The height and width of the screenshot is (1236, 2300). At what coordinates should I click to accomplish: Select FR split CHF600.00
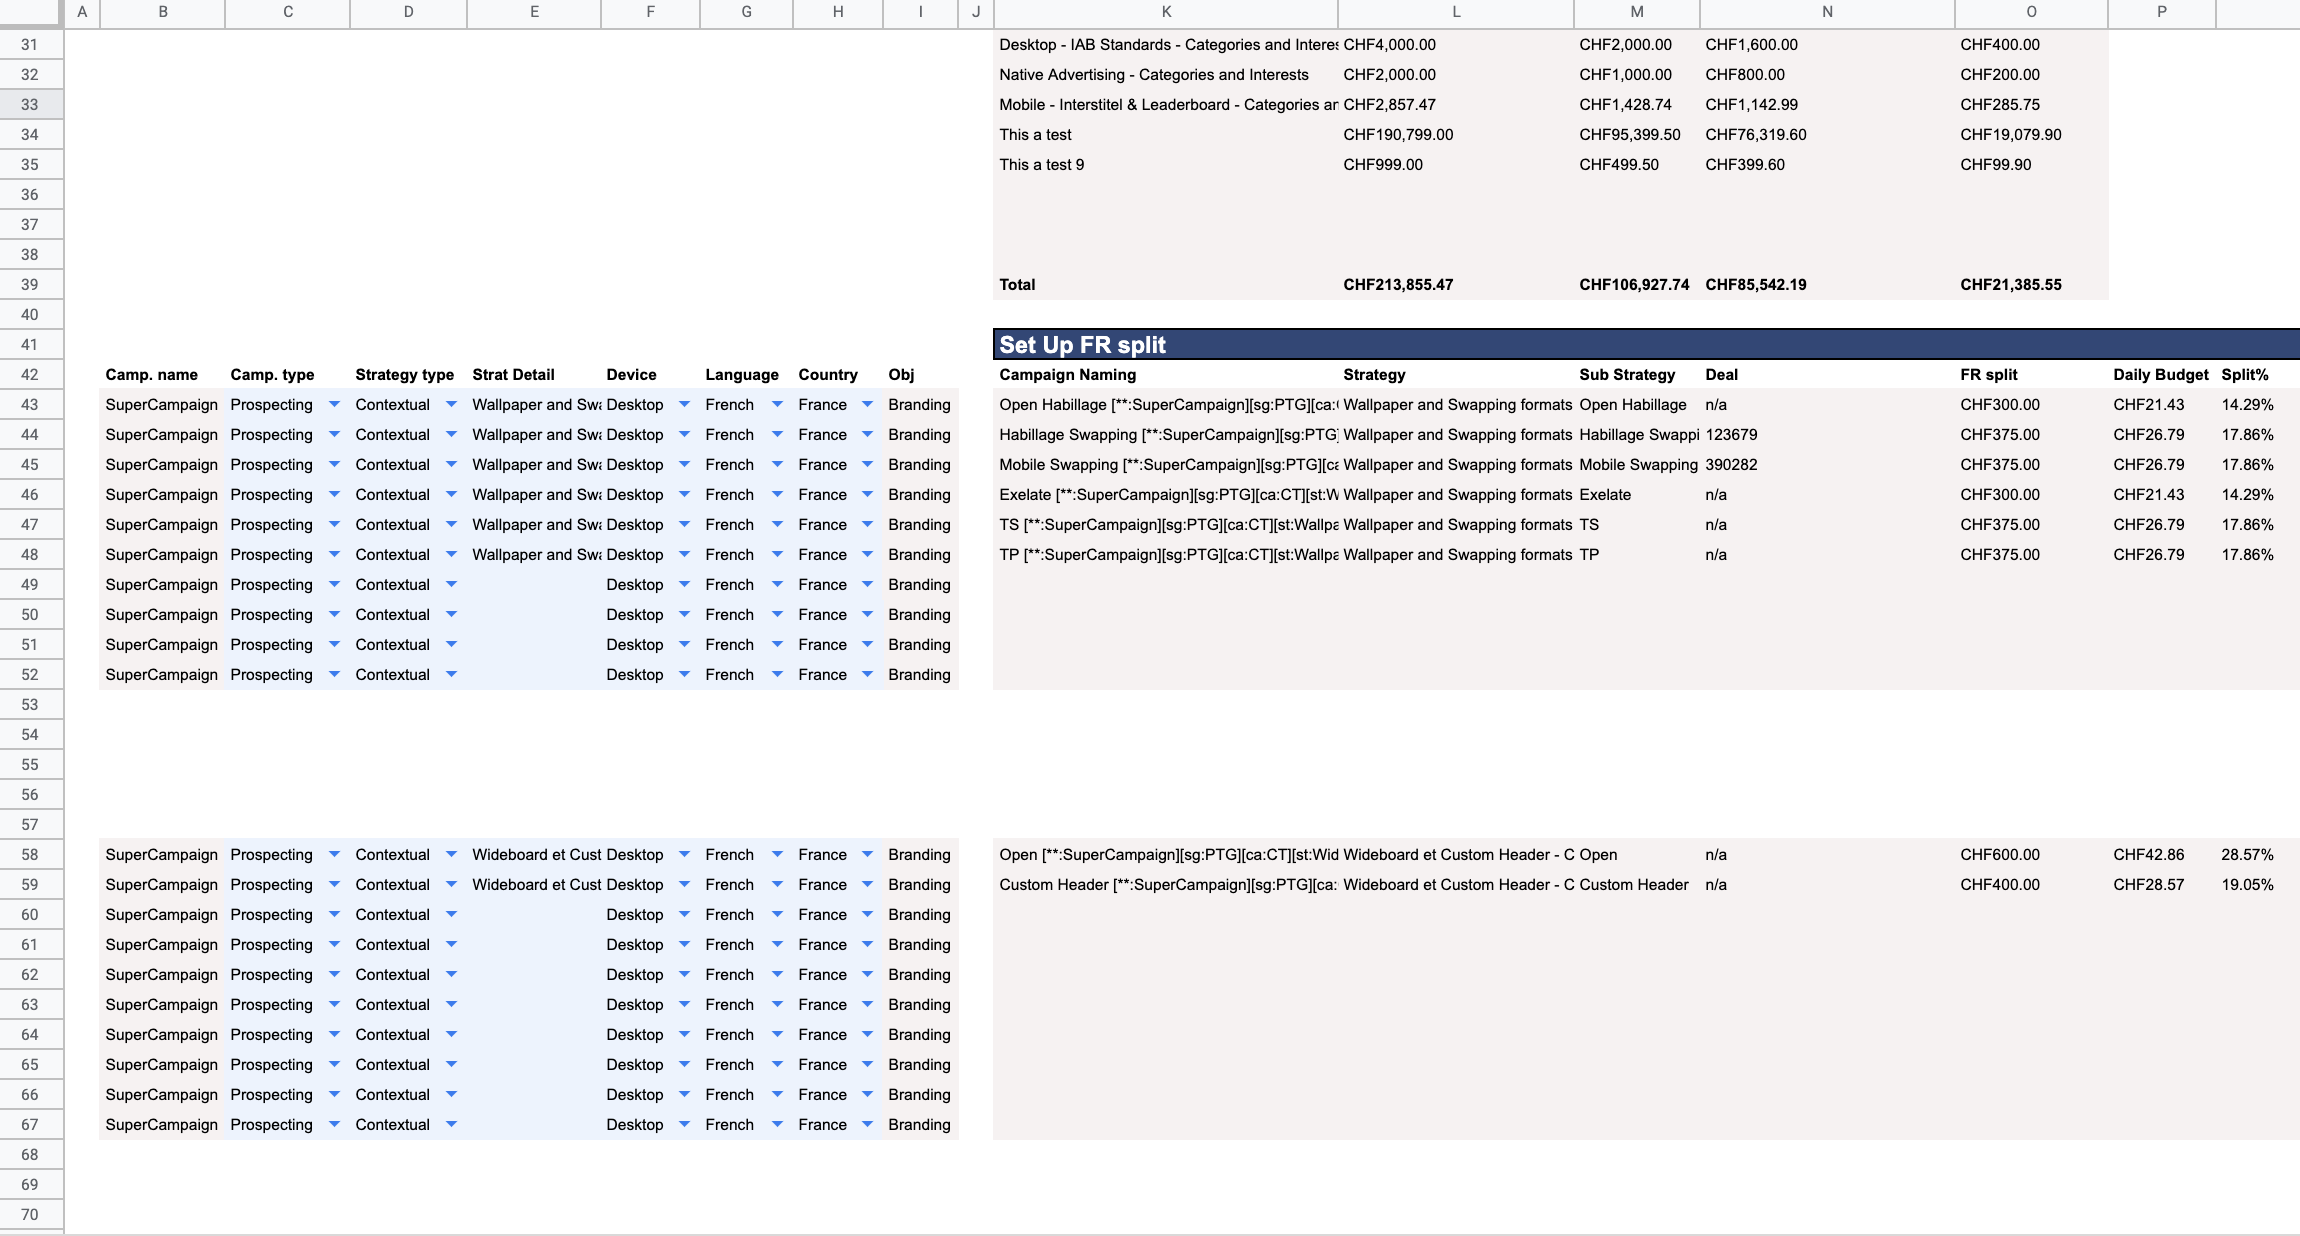2031,855
